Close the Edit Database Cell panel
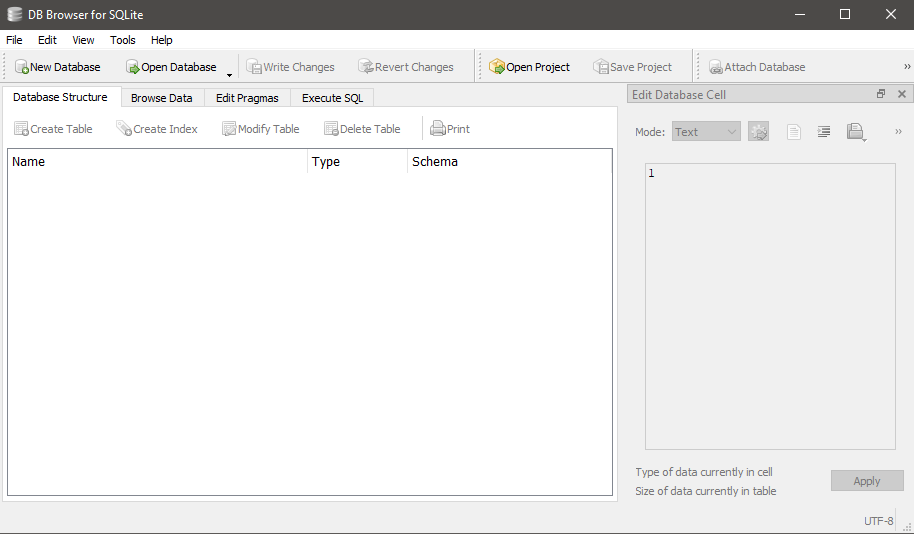This screenshot has height=534, width=914. click(x=901, y=94)
